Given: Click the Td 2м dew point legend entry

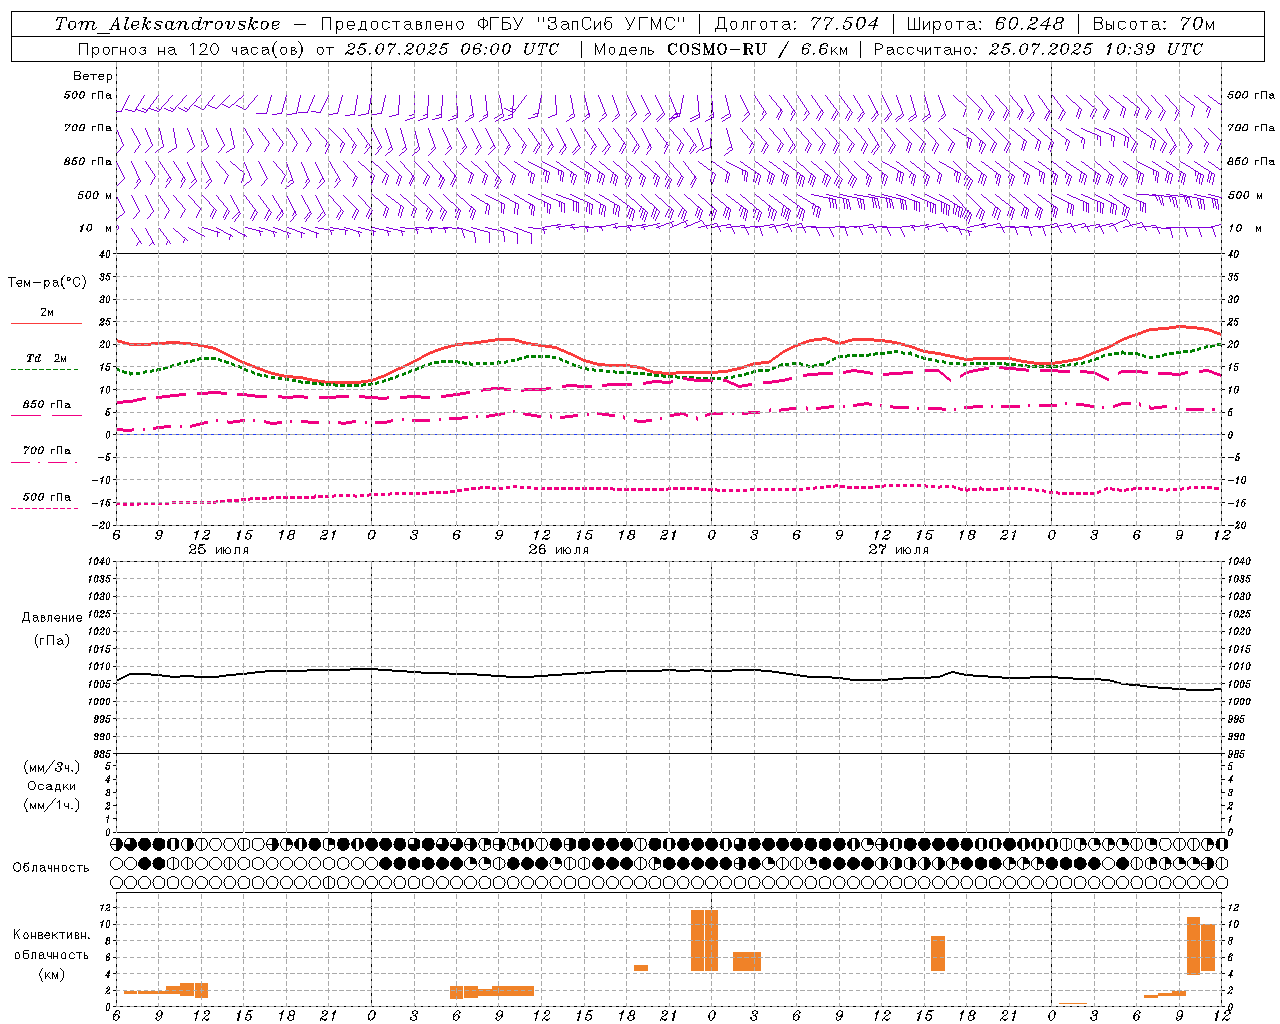Looking at the screenshot, I should tap(47, 358).
